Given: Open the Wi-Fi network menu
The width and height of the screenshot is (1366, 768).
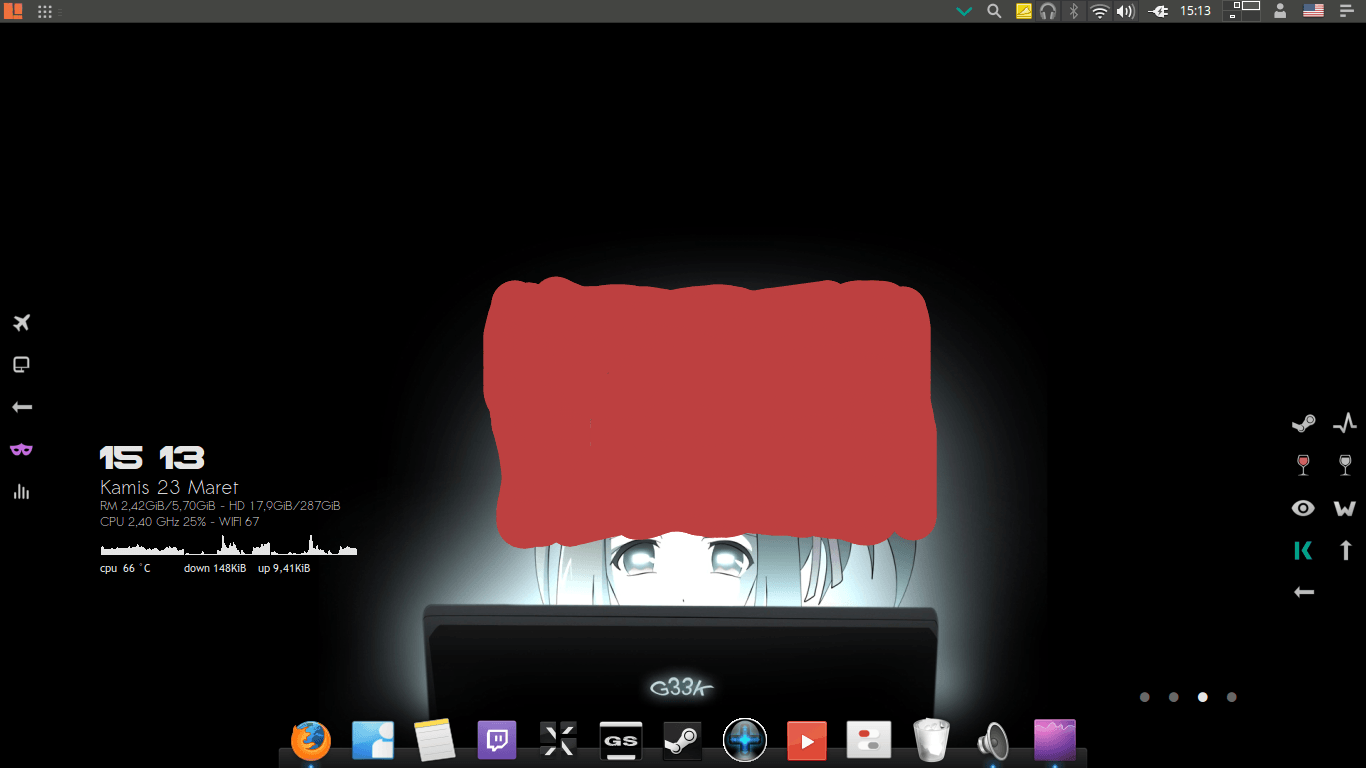Looking at the screenshot, I should click(x=1100, y=11).
